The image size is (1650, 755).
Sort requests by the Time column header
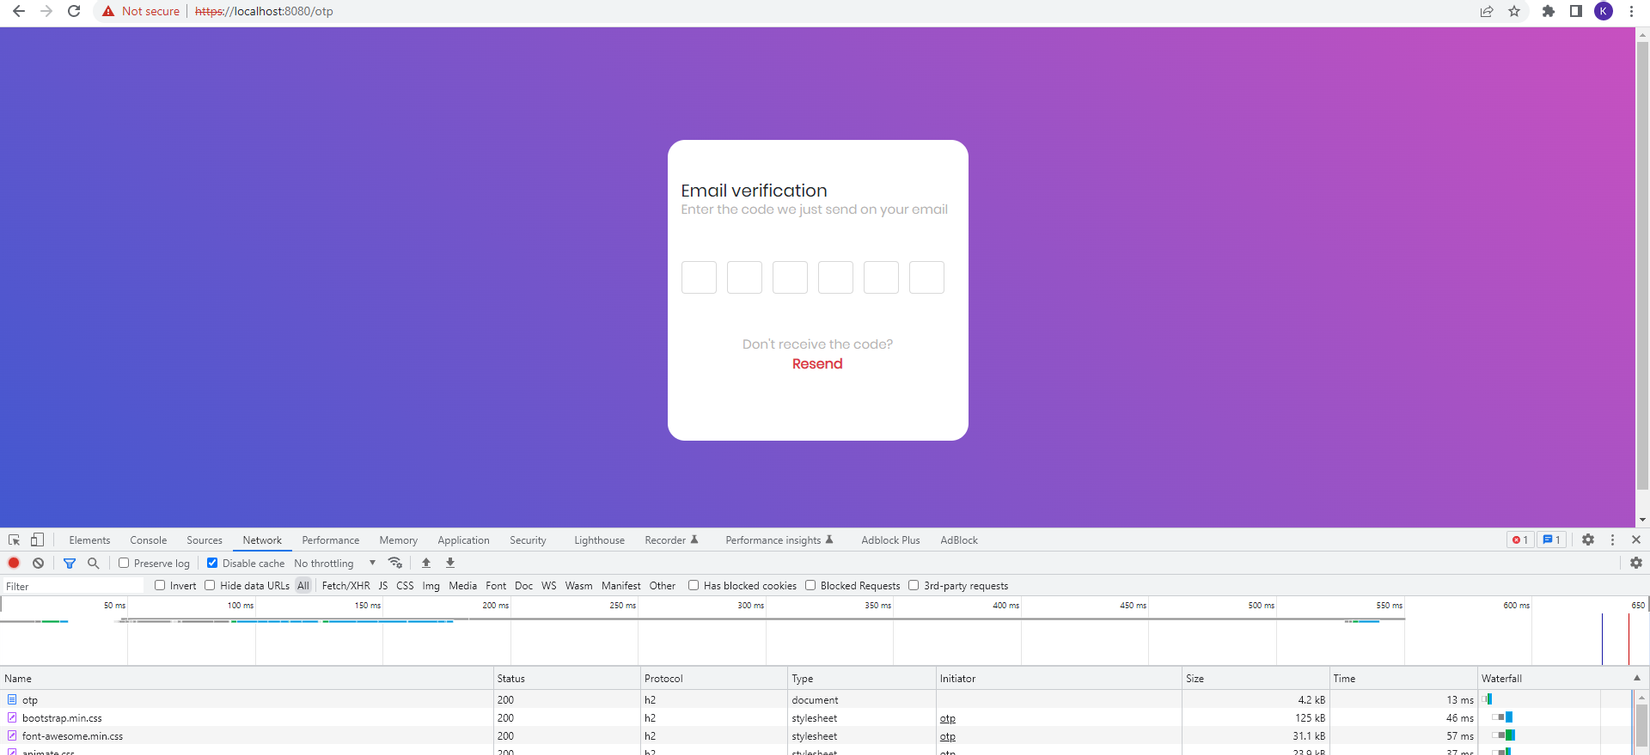click(1404, 678)
